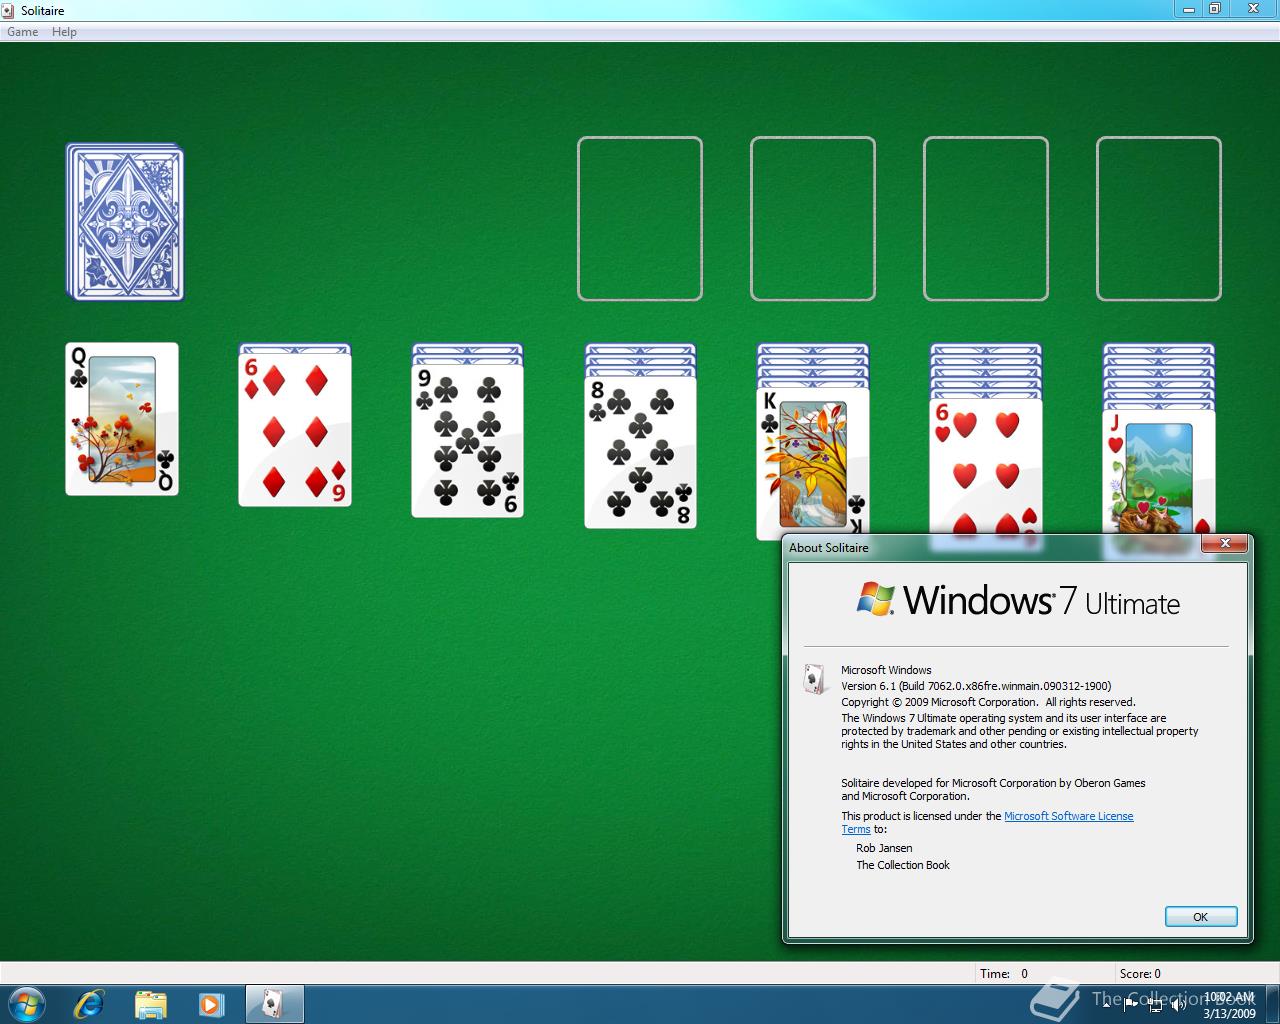Viewport: 1280px width, 1024px height.
Task: Launch Internet Explorer from taskbar
Action: (x=88, y=1004)
